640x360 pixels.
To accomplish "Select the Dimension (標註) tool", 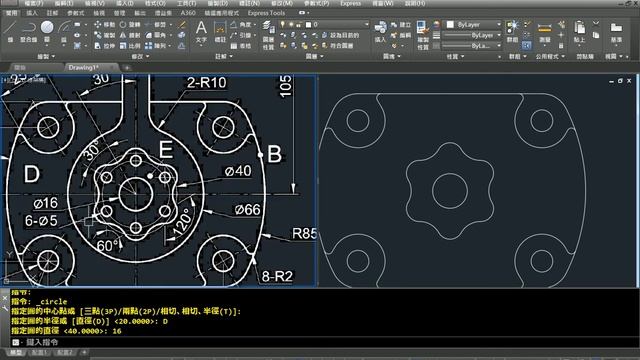I will (x=220, y=32).
